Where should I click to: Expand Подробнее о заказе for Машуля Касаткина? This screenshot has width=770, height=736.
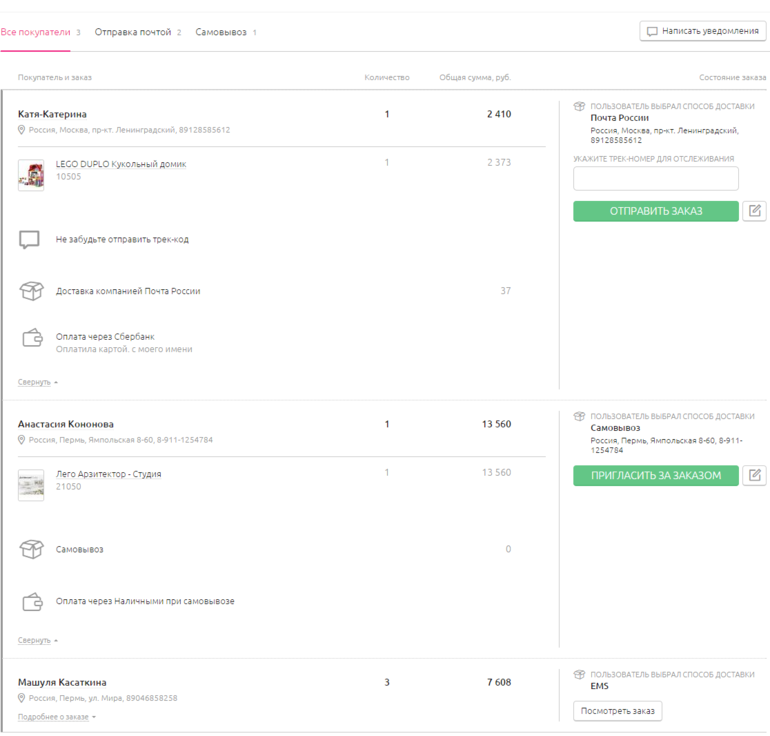(56, 717)
